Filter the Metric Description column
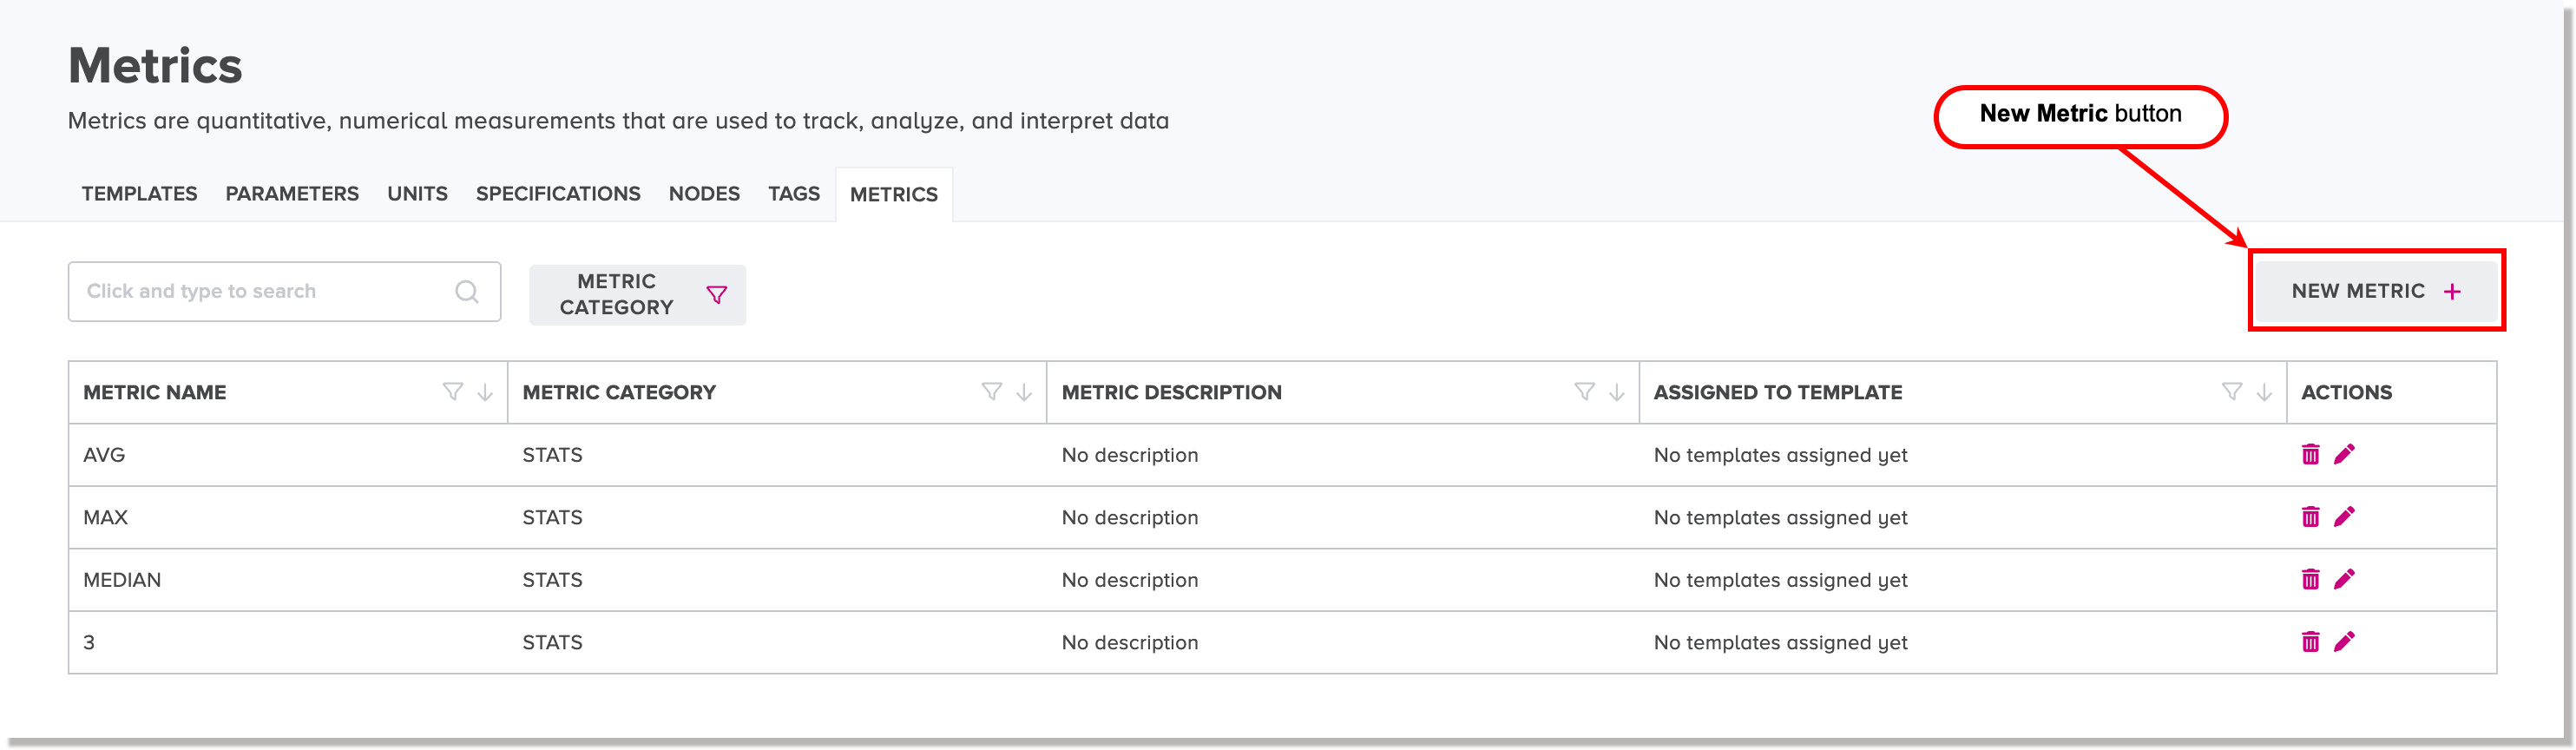Image resolution: width=2576 pixels, height=750 pixels. [1584, 392]
